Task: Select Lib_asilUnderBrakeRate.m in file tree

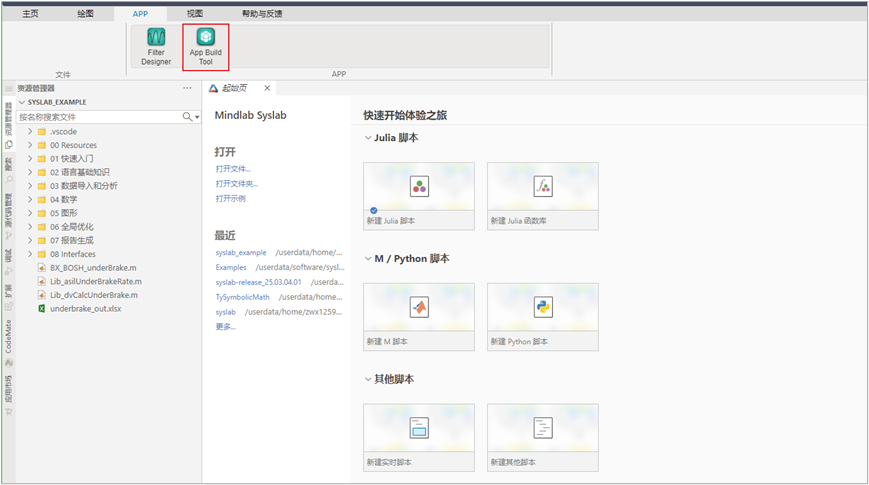Action: 95,282
